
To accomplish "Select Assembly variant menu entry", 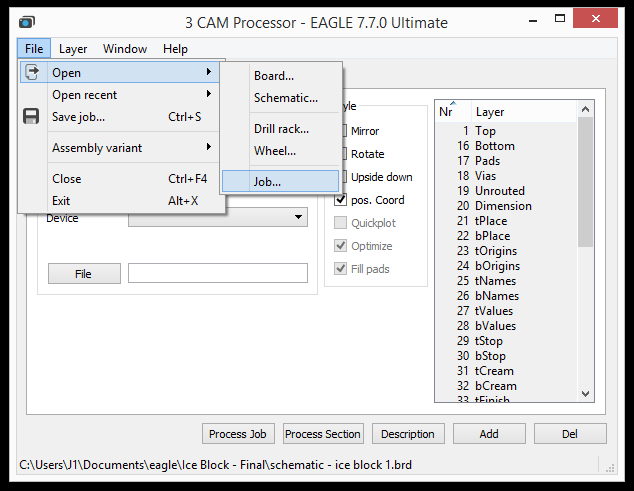I will [120, 148].
